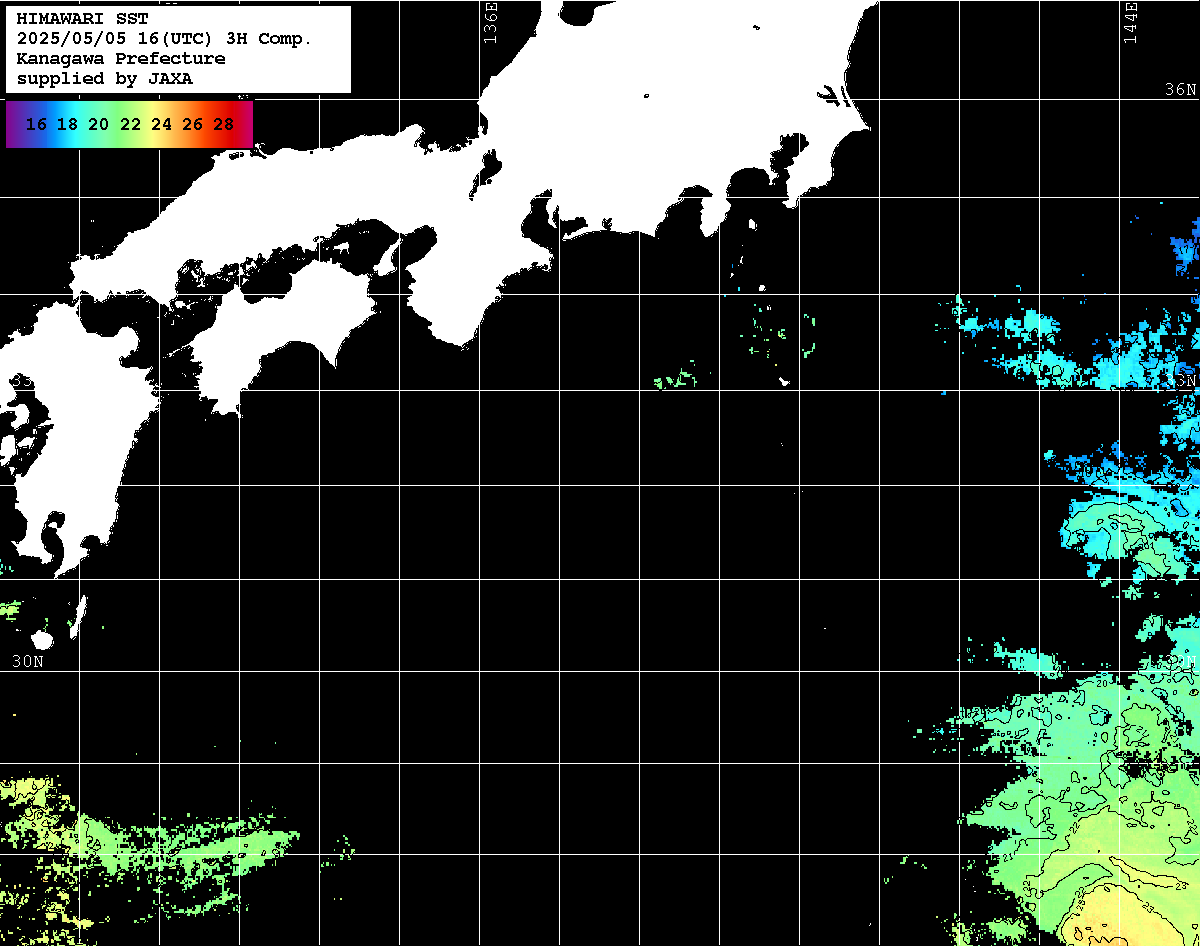Click the 'Kanagawa Prefecture' label
The width and height of the screenshot is (1200, 946).
click(x=121, y=58)
